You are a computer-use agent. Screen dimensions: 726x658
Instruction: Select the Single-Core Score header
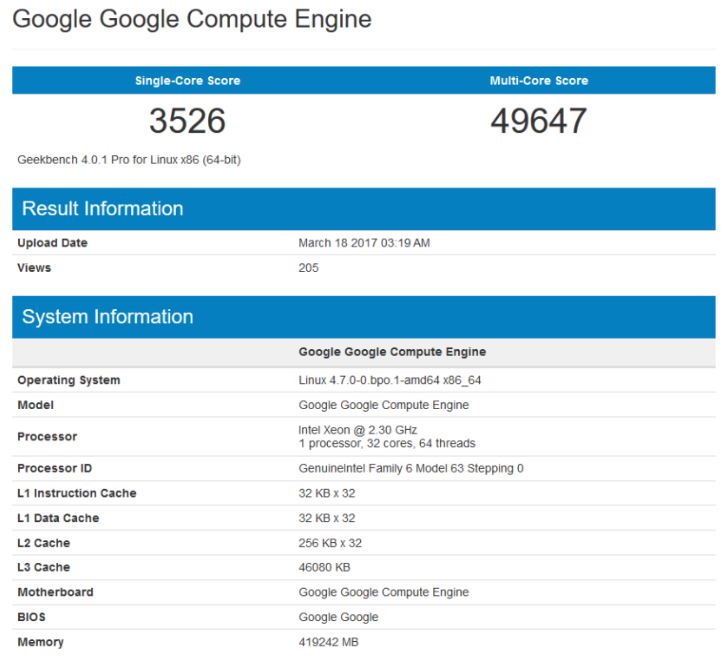click(188, 81)
